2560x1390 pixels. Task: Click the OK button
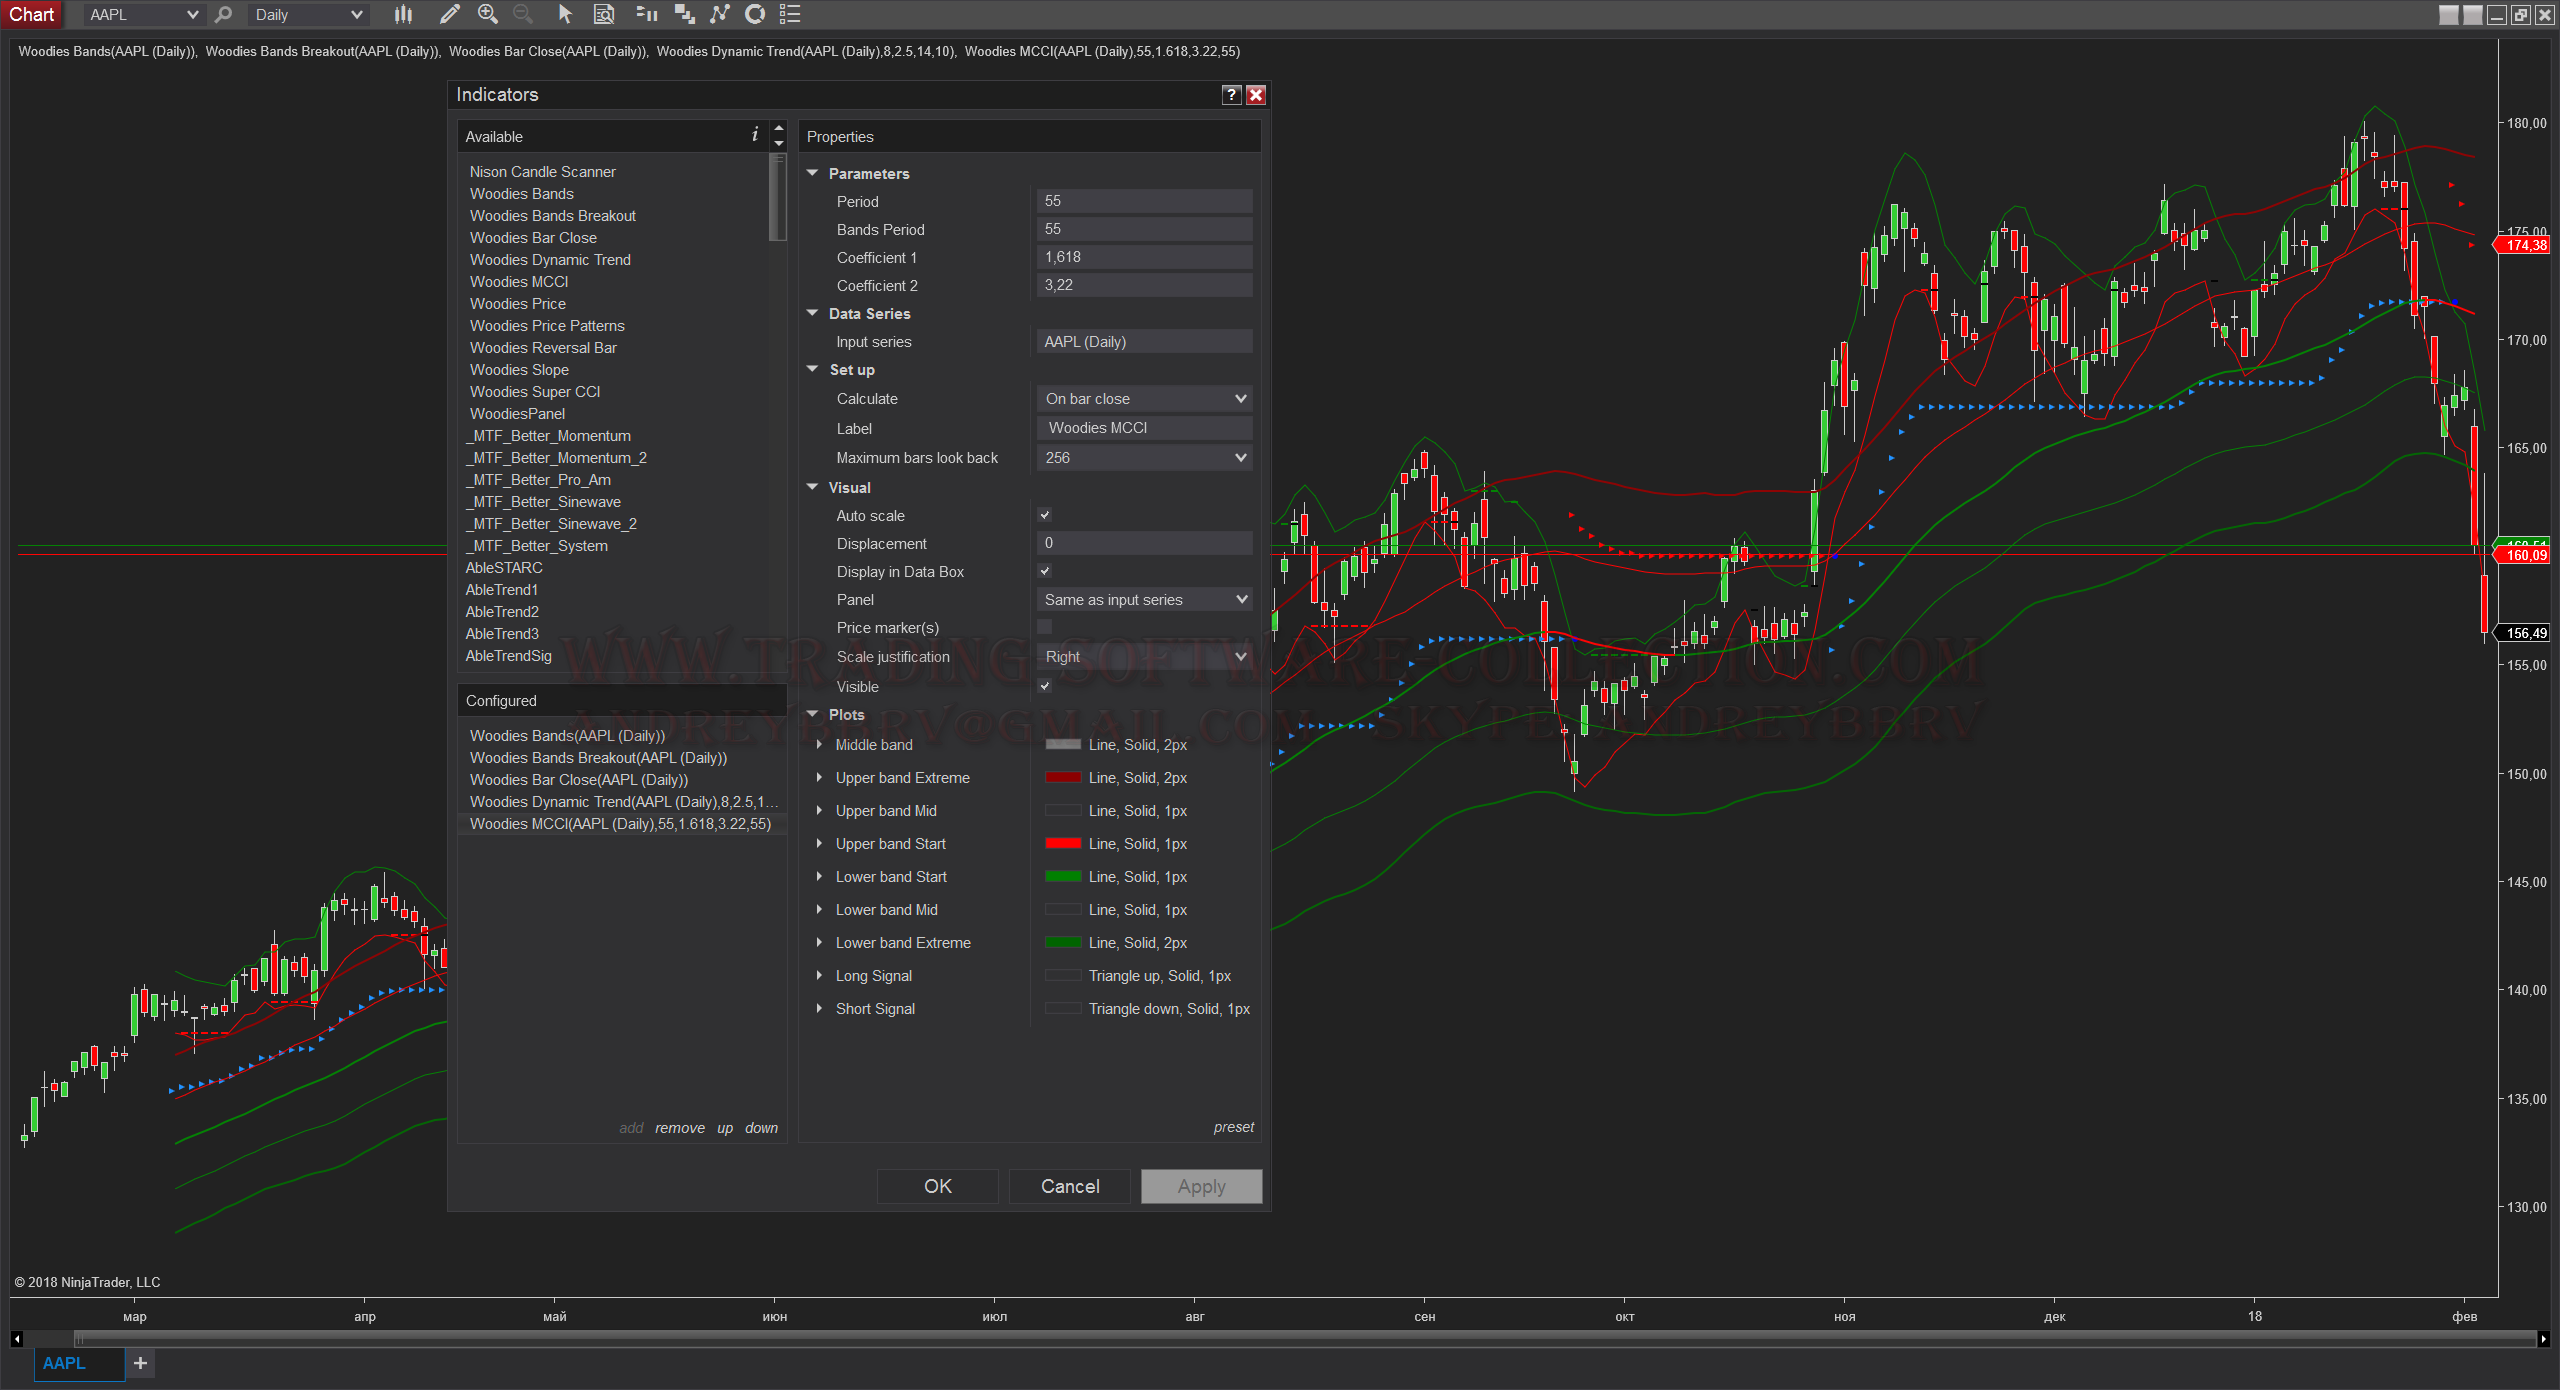937,1186
